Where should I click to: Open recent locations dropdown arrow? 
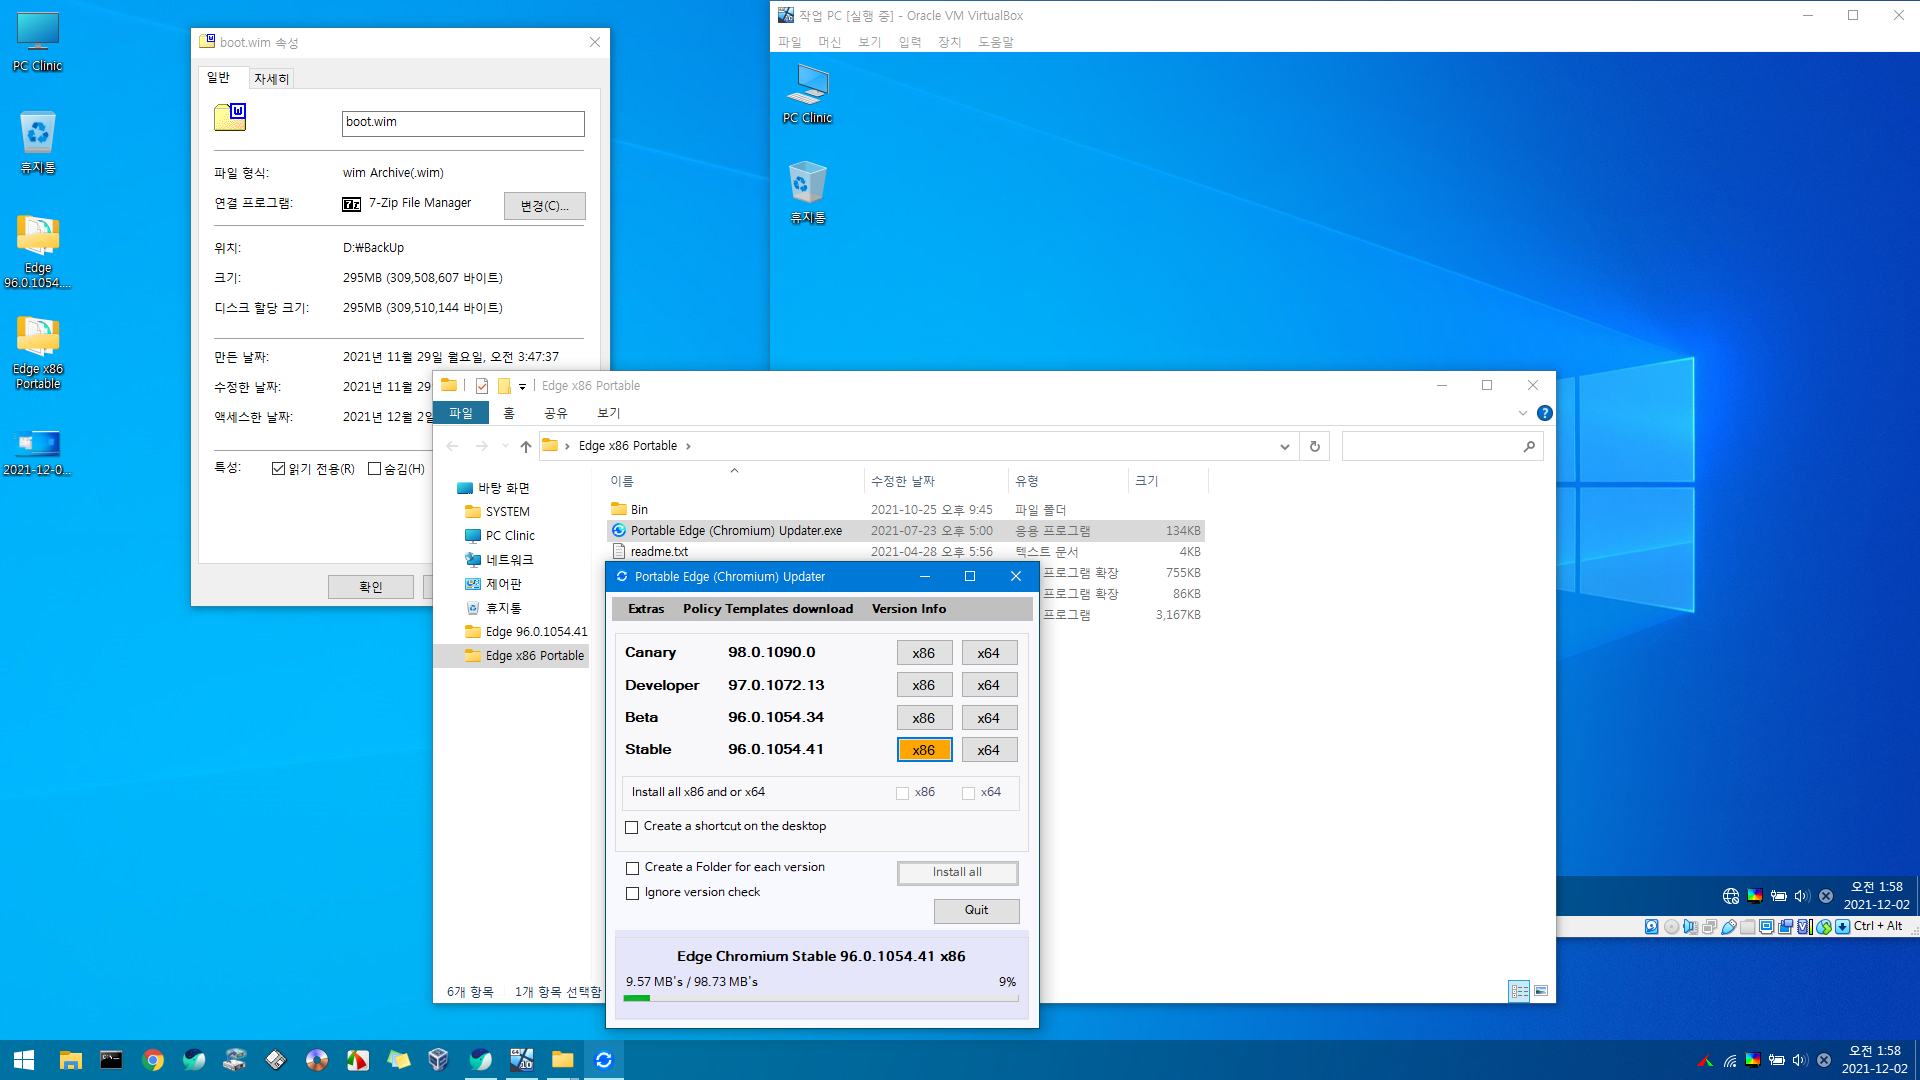coord(505,446)
